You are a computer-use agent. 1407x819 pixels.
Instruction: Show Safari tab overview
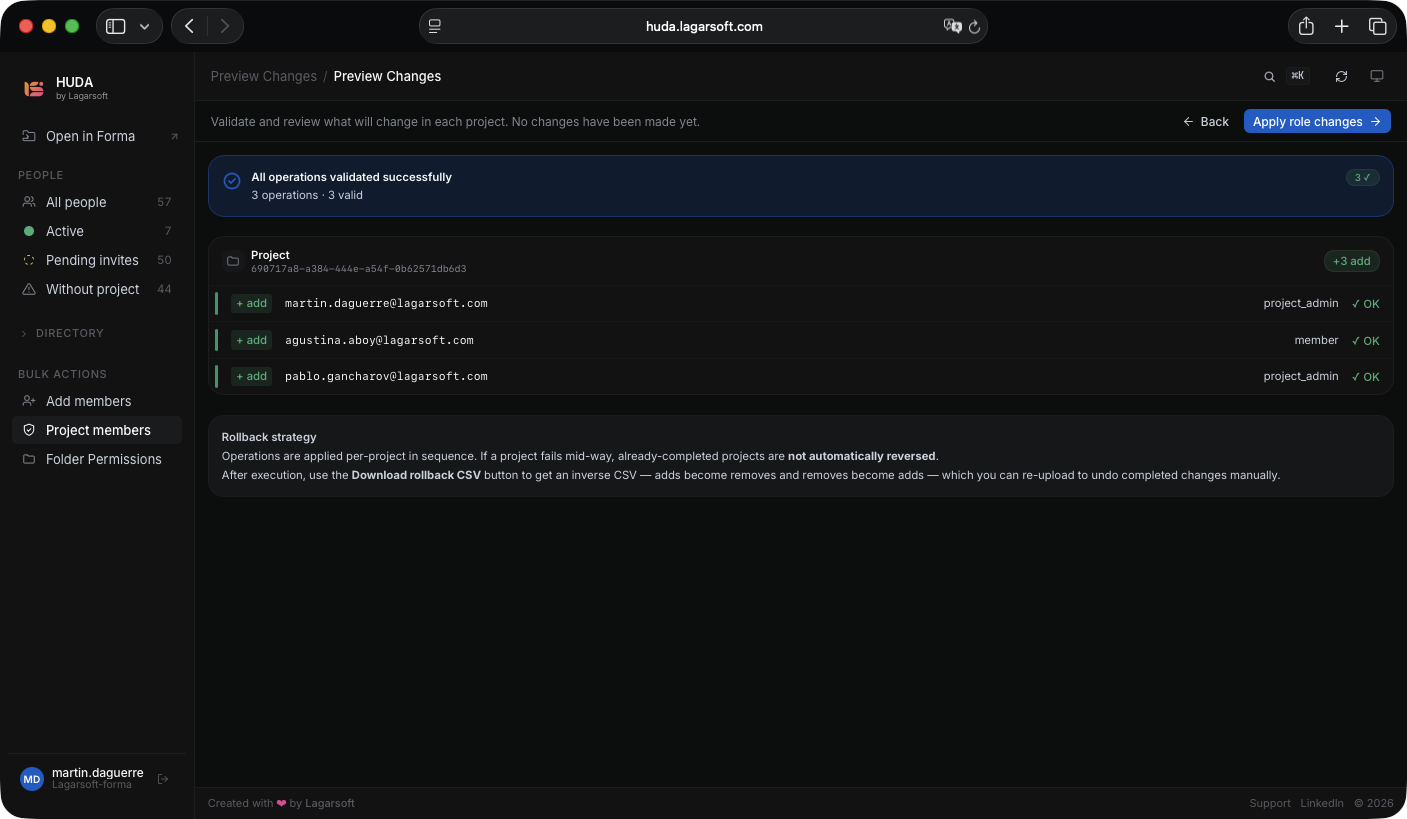click(1378, 26)
